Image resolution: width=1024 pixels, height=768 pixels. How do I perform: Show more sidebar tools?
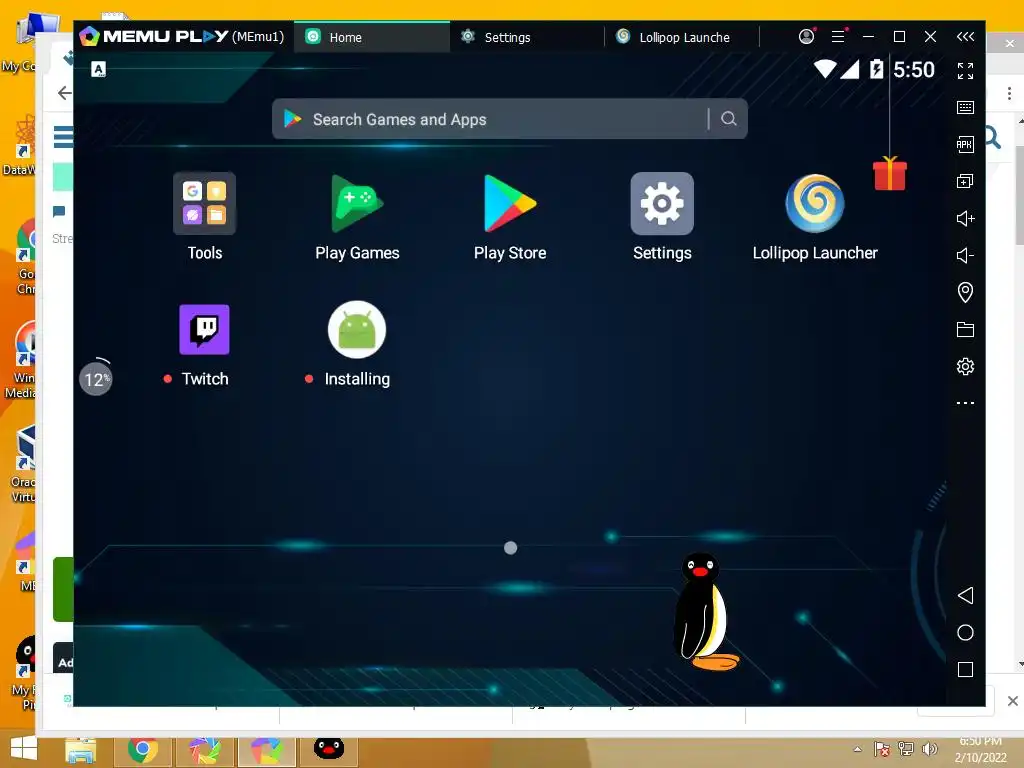tap(965, 403)
